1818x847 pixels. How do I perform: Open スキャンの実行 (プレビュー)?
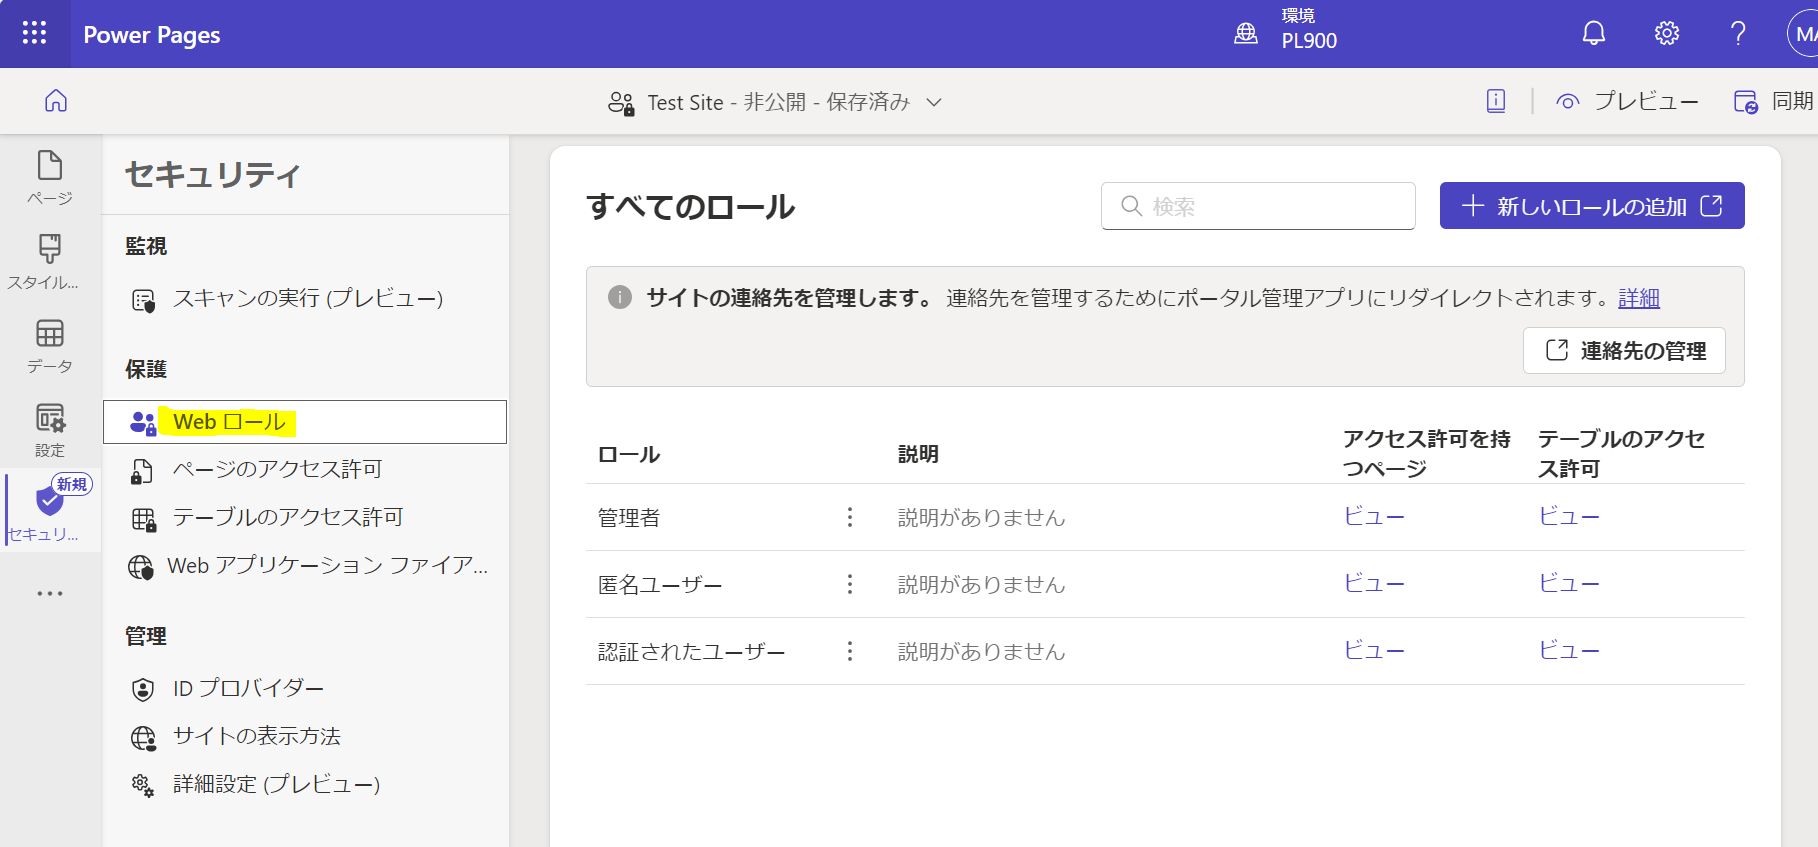pos(306,298)
